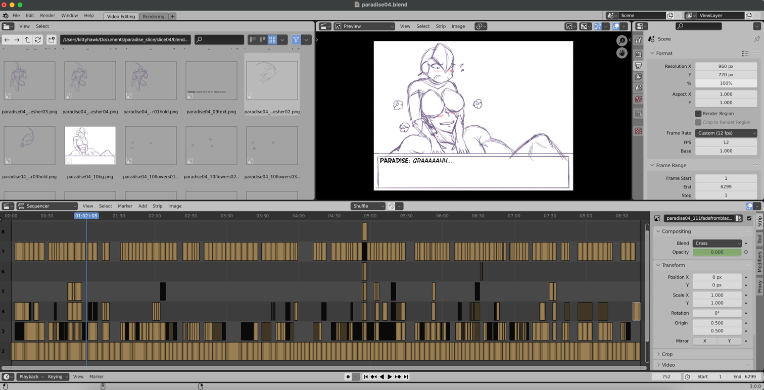Open the Render menu
The image size is (764, 390).
(47, 16)
